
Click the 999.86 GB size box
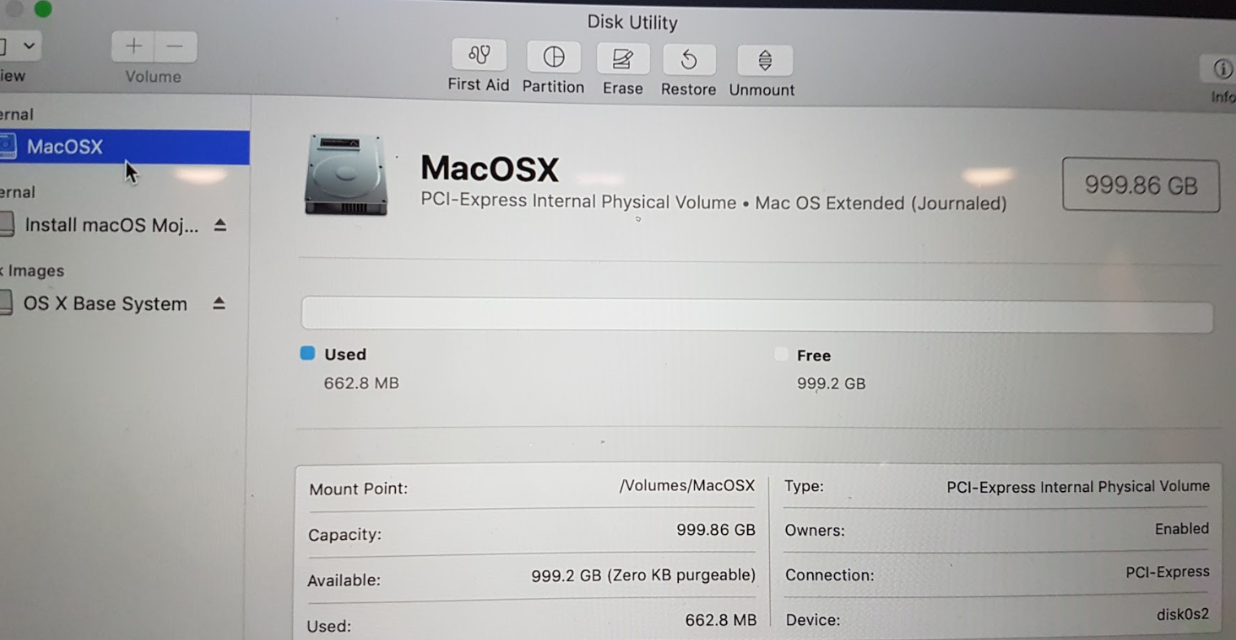[1141, 185]
